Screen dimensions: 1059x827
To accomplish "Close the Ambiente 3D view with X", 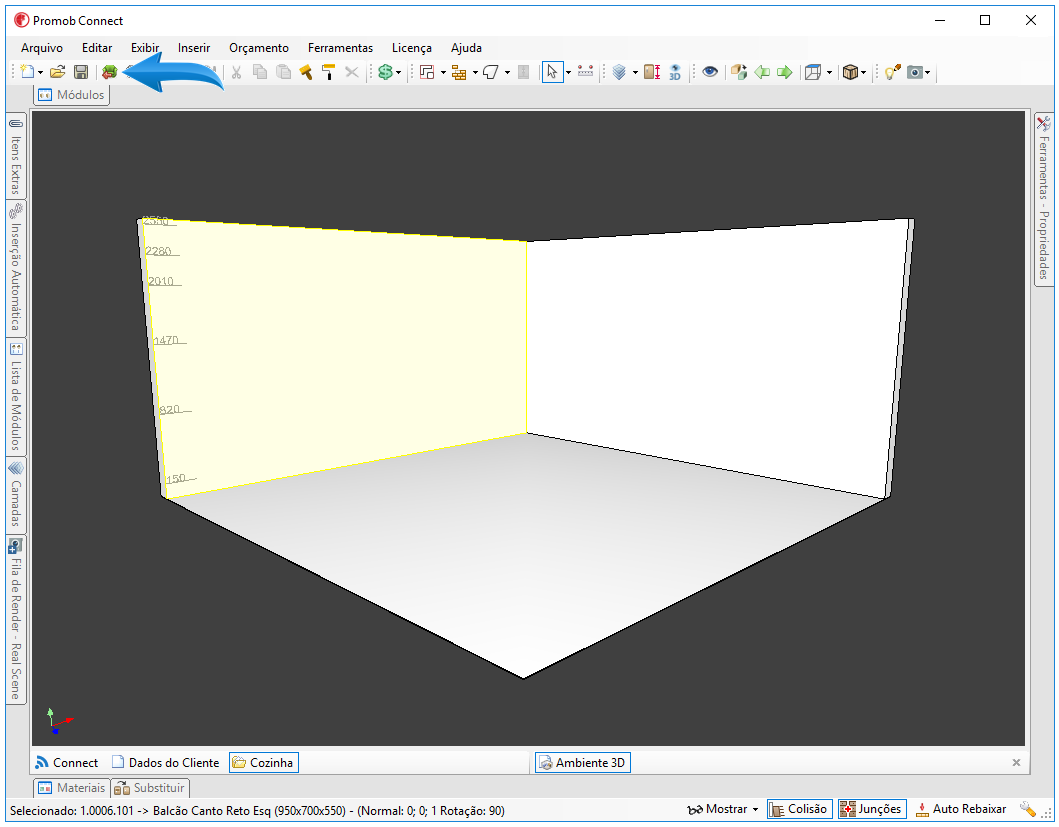I will point(1016,763).
